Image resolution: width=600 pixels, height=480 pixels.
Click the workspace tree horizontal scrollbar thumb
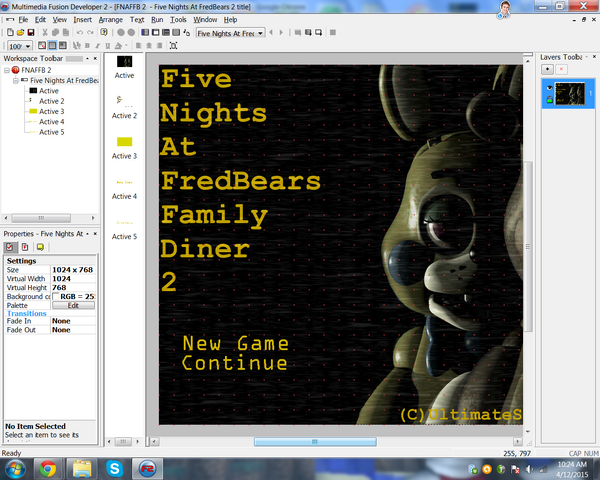(41, 218)
